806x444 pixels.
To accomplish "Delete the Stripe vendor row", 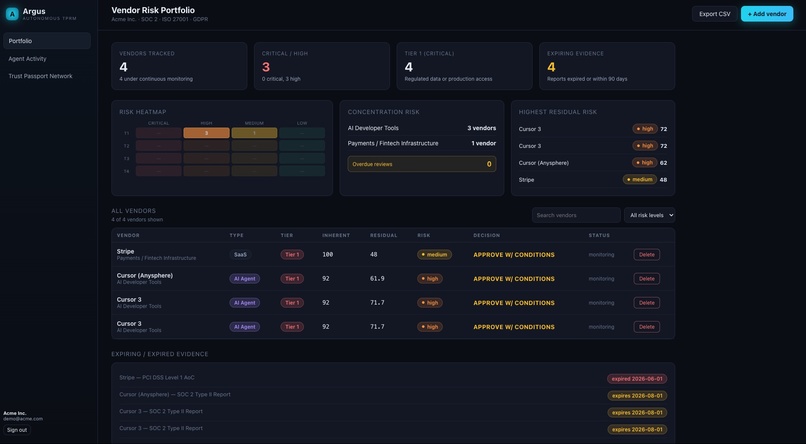I will click(x=647, y=254).
